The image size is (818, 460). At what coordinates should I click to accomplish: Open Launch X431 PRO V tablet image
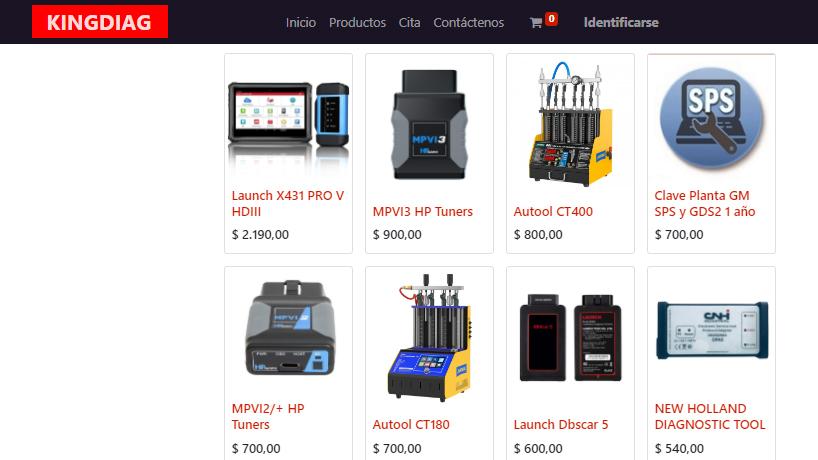288,122
